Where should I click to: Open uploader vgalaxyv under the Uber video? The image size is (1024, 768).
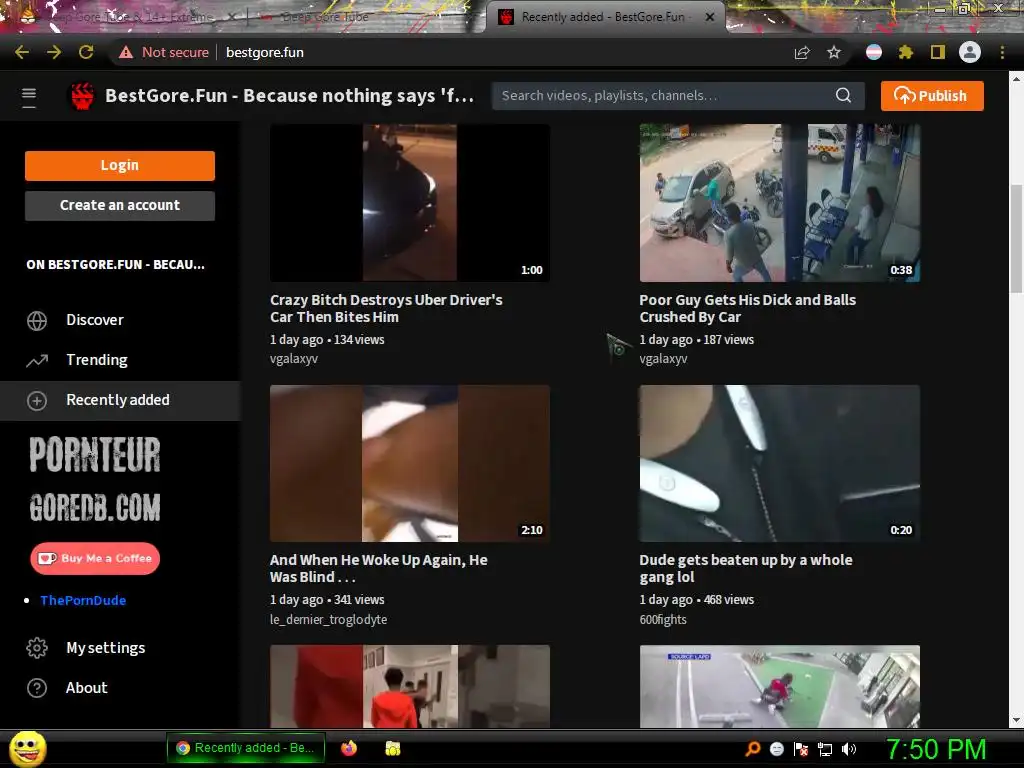pyautogui.click(x=294, y=359)
